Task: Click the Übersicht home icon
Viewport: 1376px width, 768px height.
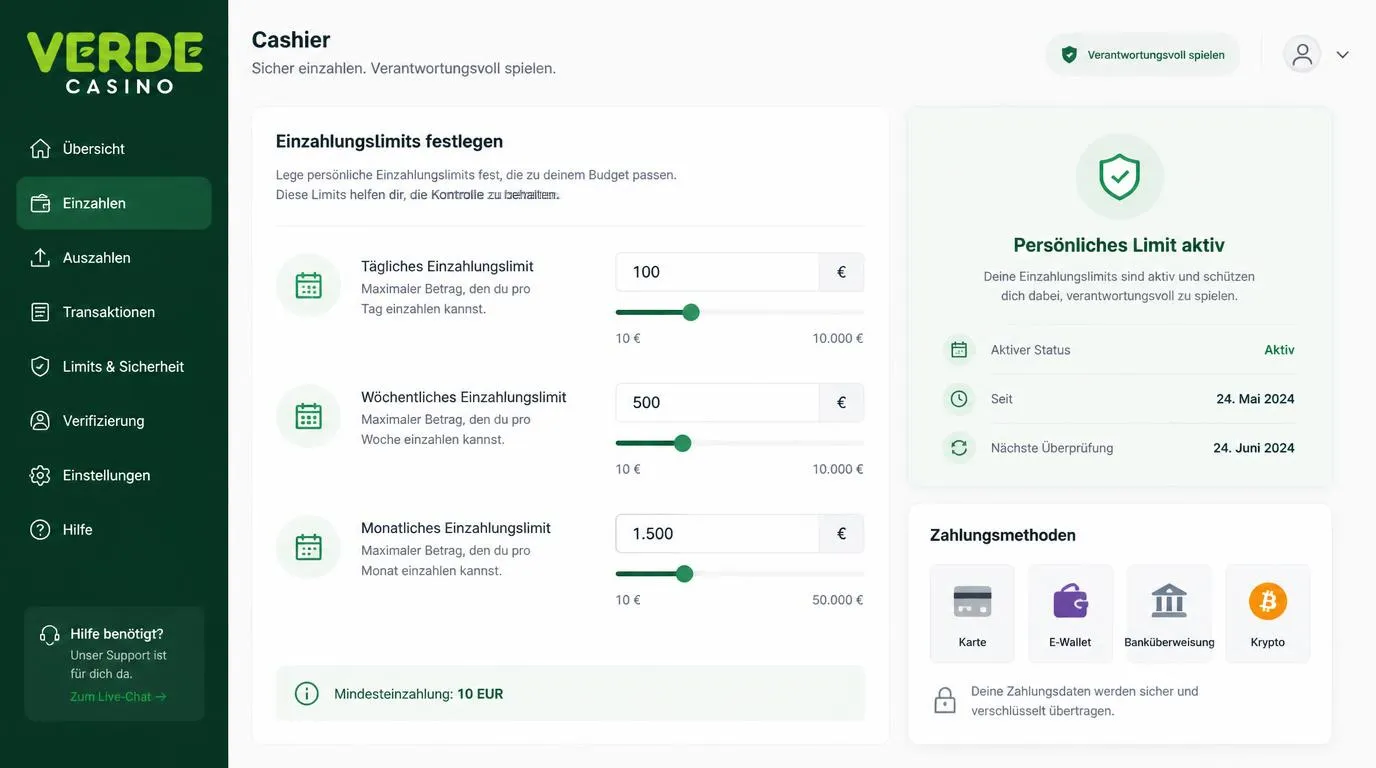Action: coord(40,149)
